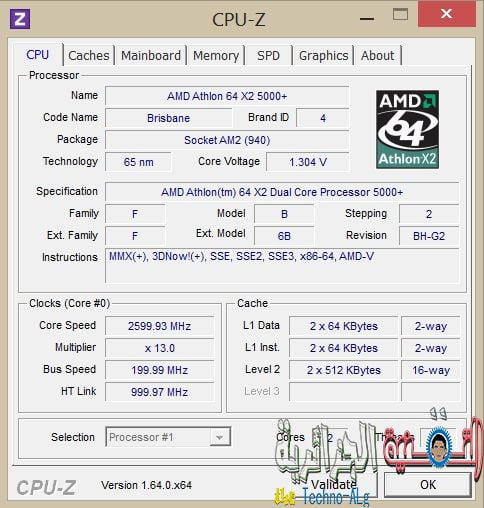
Task: Switch to the CPU tab
Action: click(x=38, y=55)
